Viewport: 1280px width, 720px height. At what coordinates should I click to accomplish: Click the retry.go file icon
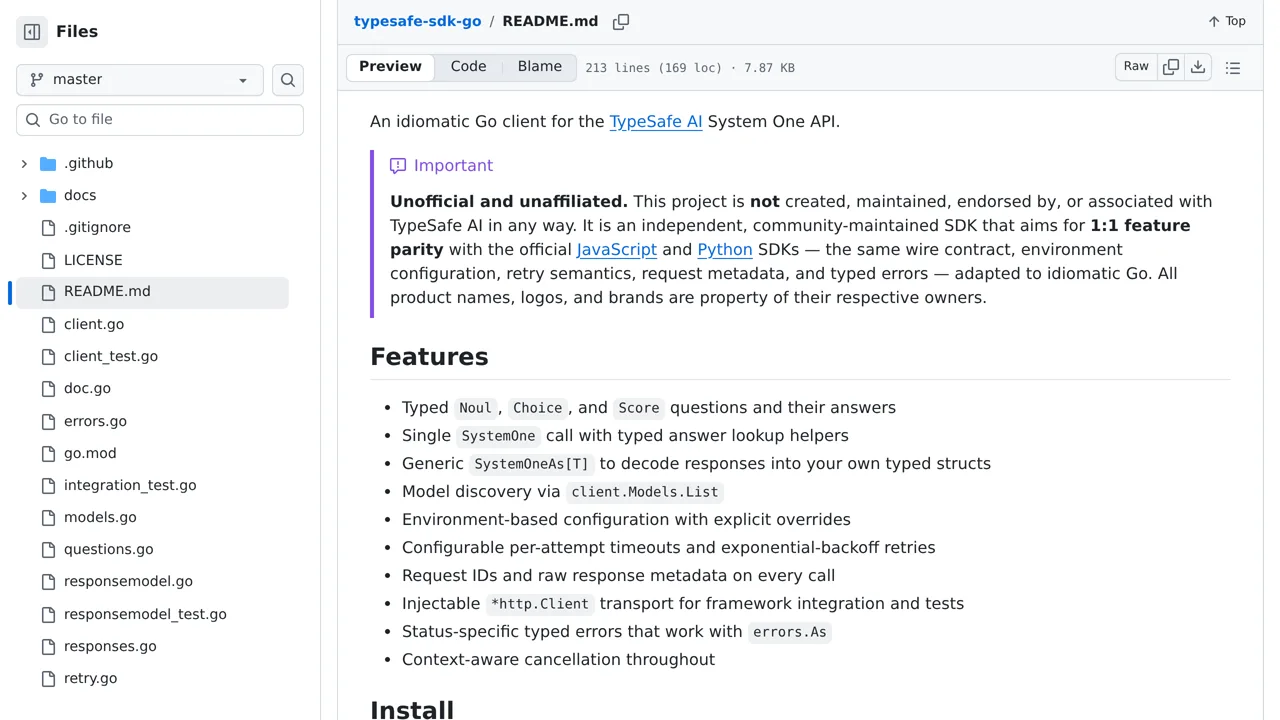(x=48, y=678)
